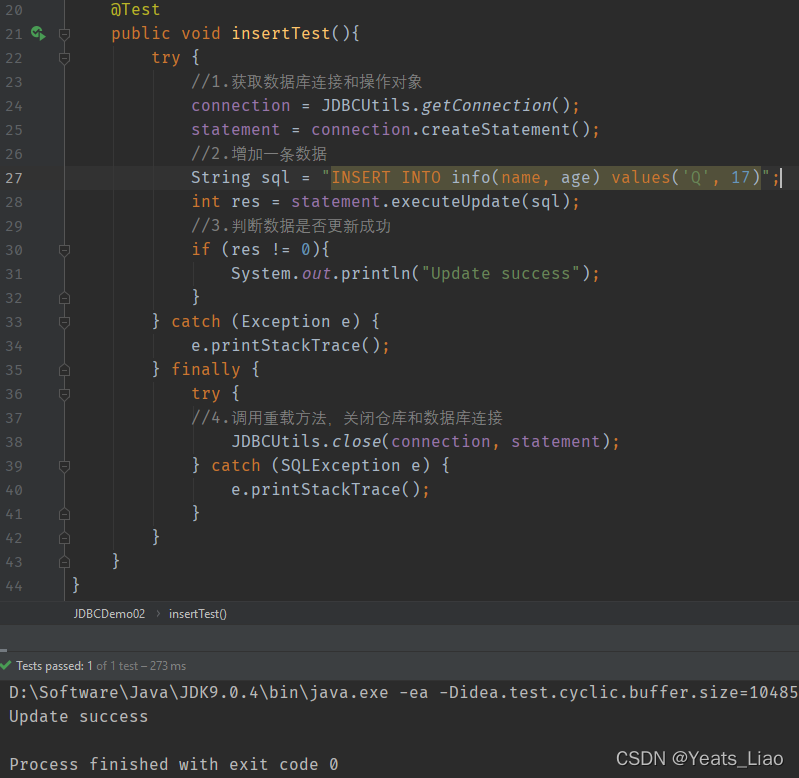This screenshot has width=799, height=778.
Task: Collapse the catch Exception block on line 33
Action: [x=64, y=322]
